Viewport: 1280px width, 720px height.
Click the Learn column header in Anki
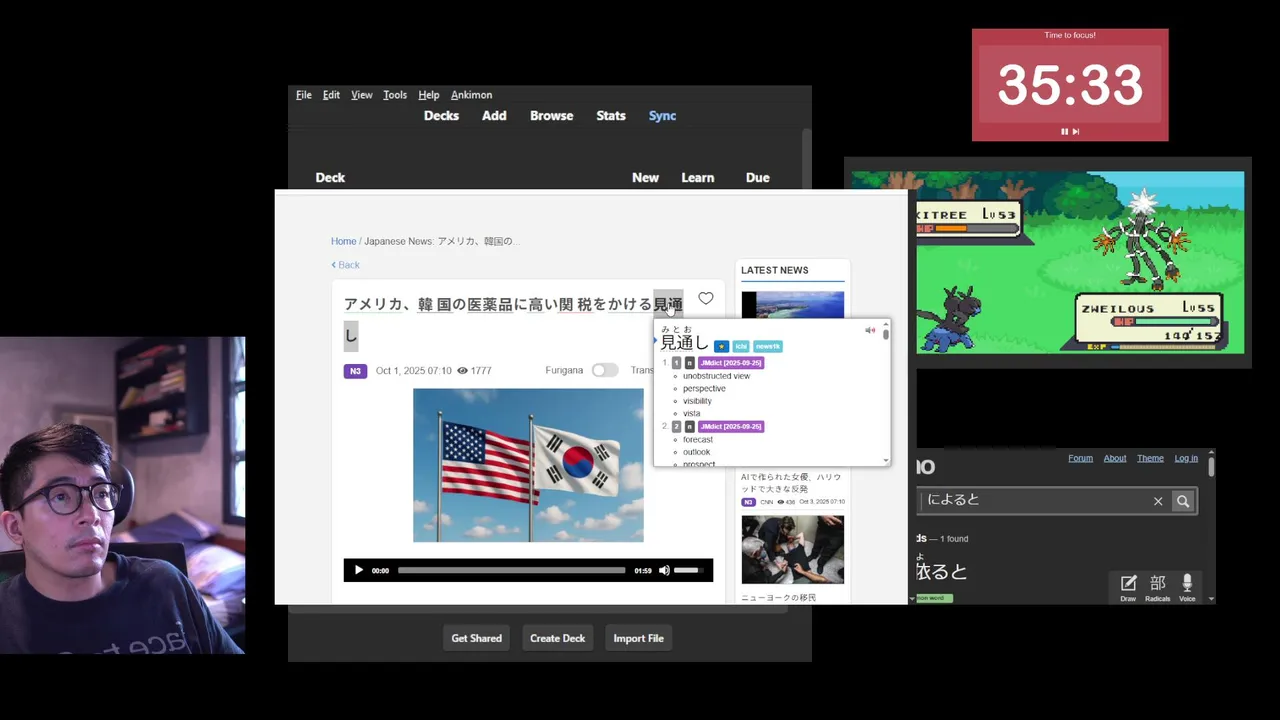pyautogui.click(x=698, y=178)
